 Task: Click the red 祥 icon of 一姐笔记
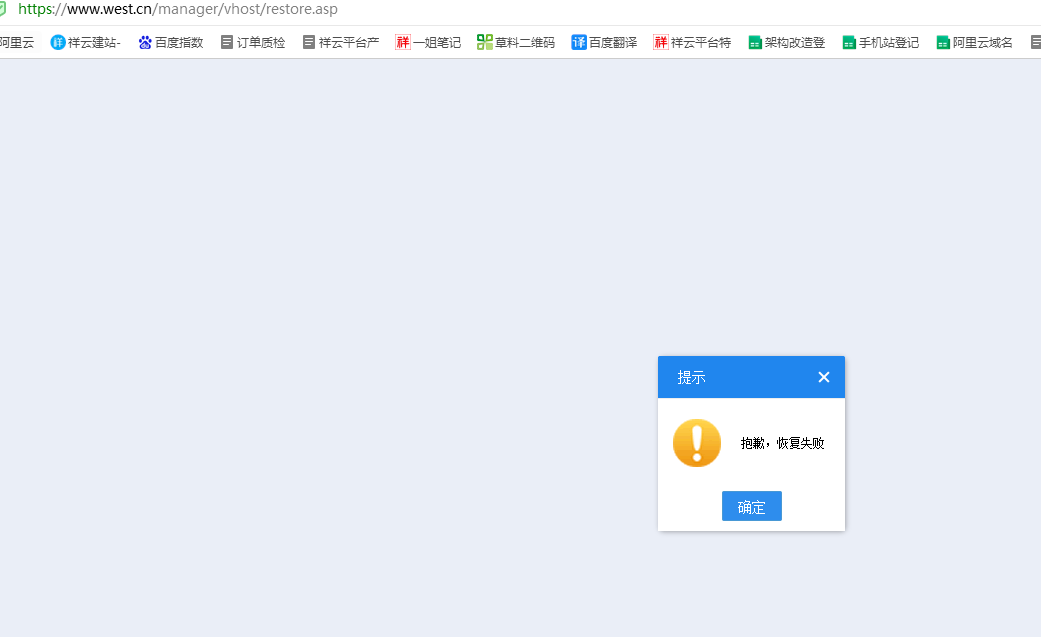point(403,42)
